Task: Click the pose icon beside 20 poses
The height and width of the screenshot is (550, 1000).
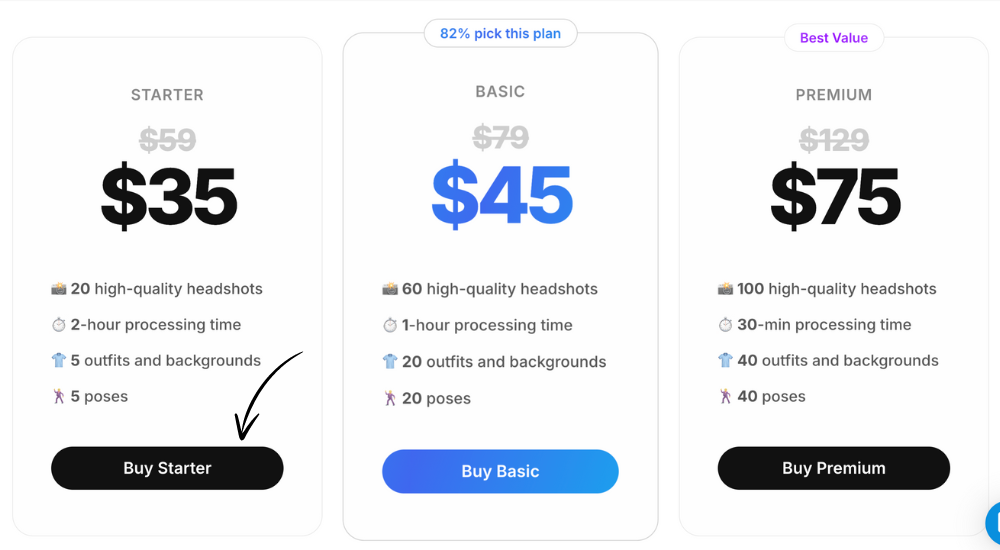Action: 390,398
